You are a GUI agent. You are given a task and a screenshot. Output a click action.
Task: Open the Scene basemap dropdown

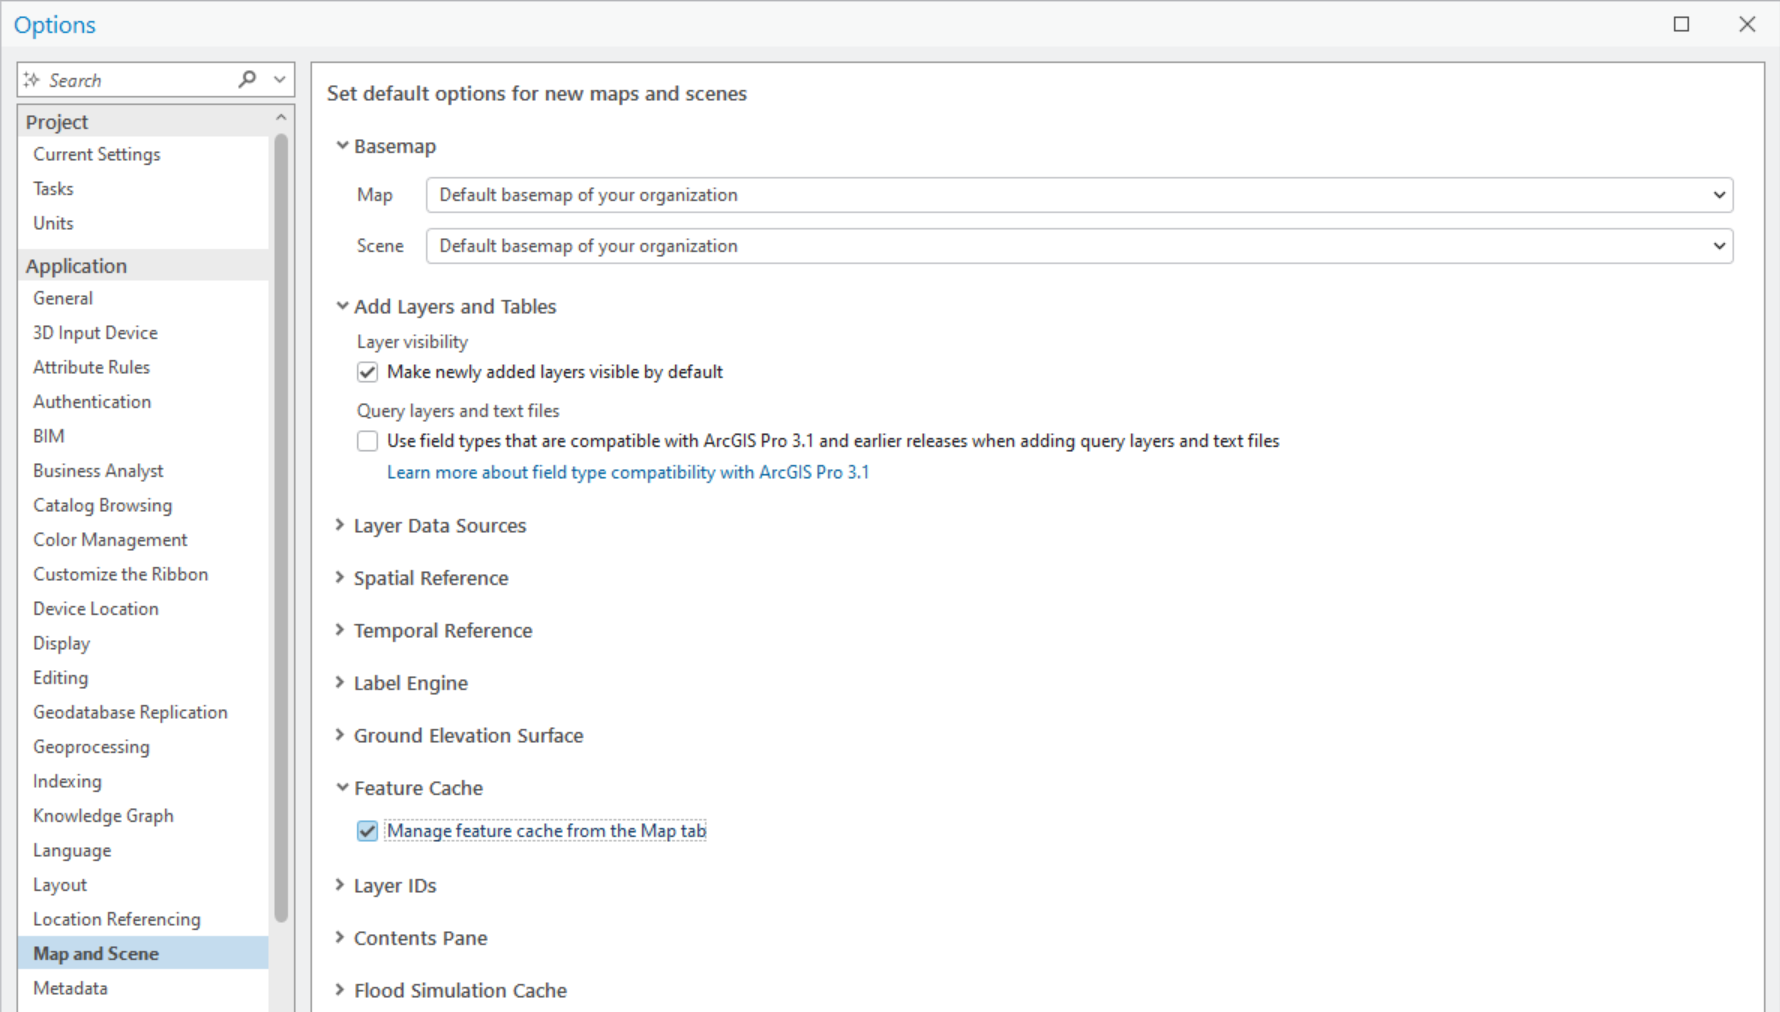pyautogui.click(x=1079, y=246)
